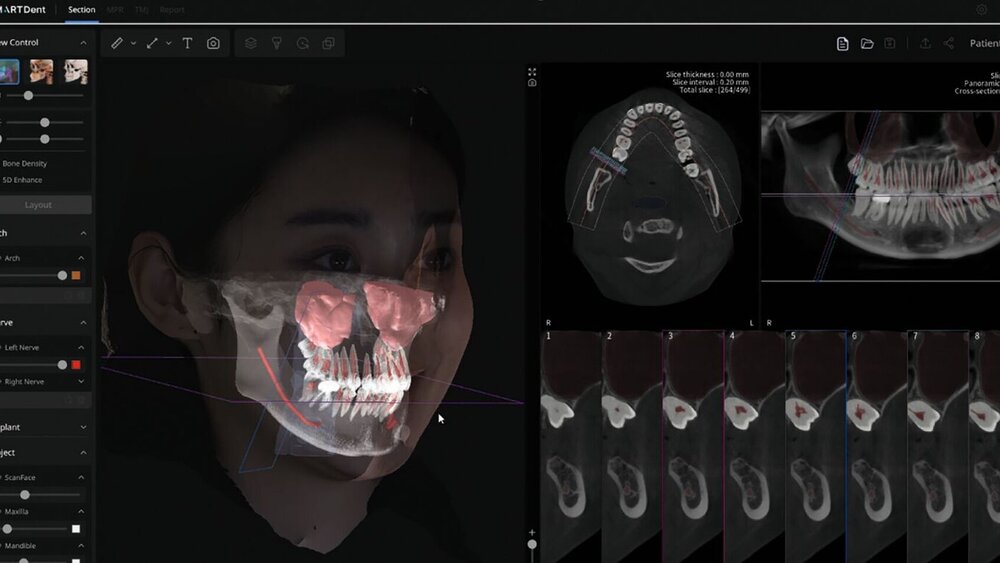1000x563 pixels.
Task: Click the new document icon
Action: [843, 44]
